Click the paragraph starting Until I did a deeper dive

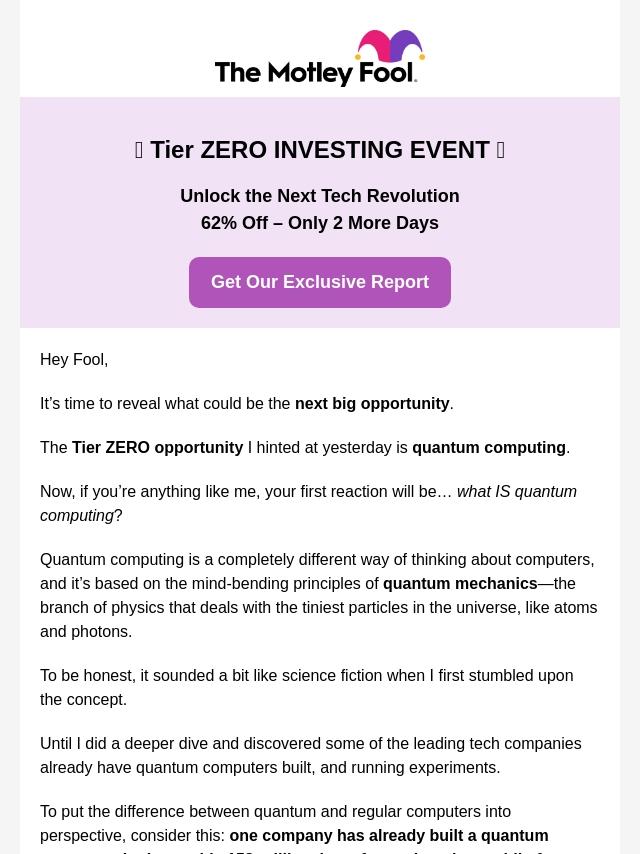pyautogui.click(x=310, y=755)
